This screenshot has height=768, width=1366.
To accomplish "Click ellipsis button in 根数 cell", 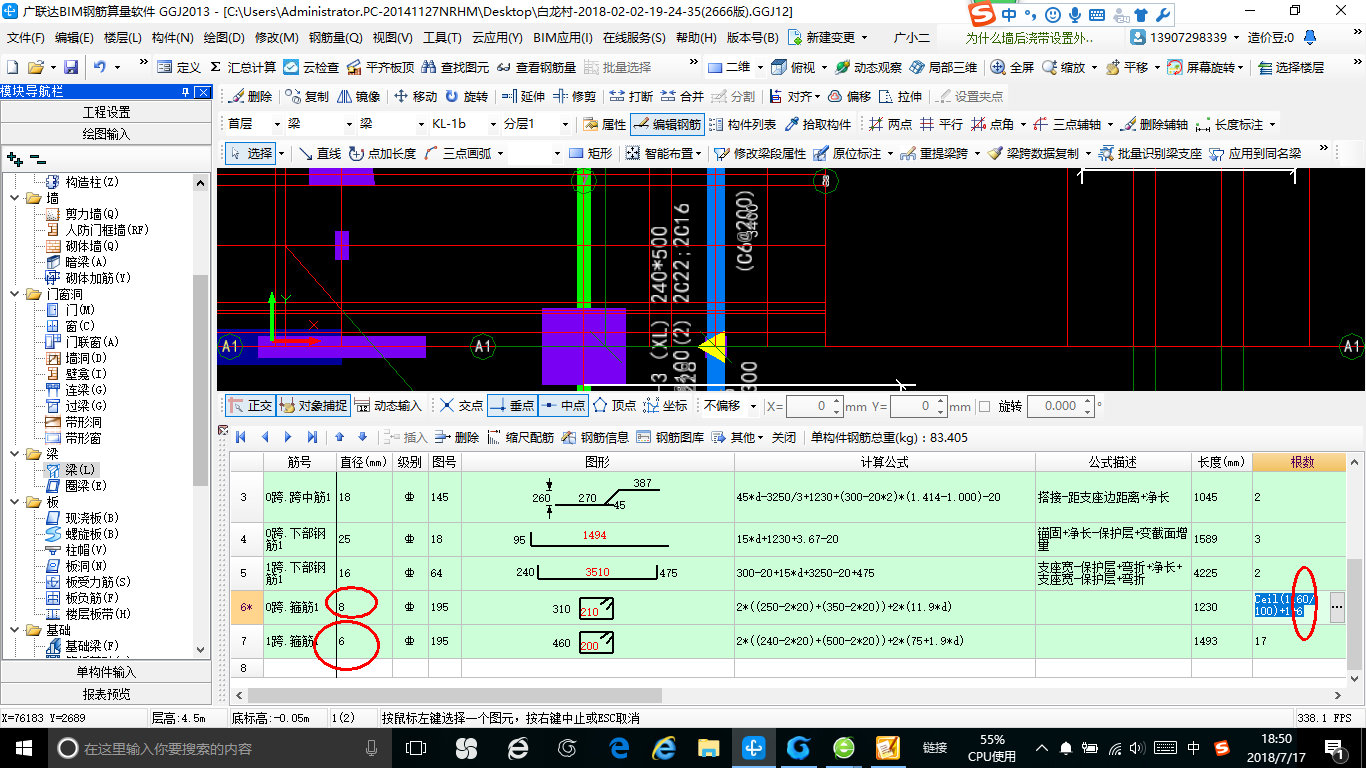I will 1337,607.
